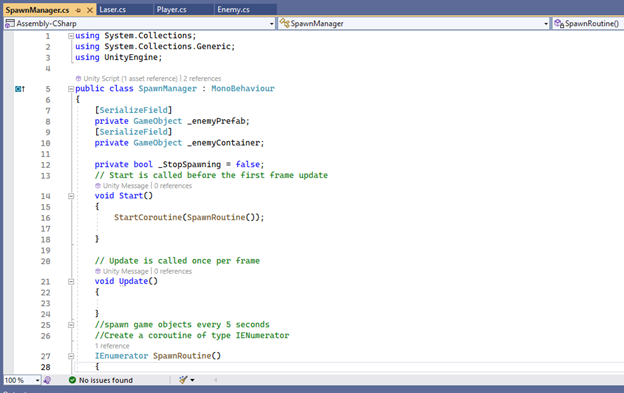624x393 pixels.
Task: Pin the SpawnManager.cs tab
Action: [78, 10]
